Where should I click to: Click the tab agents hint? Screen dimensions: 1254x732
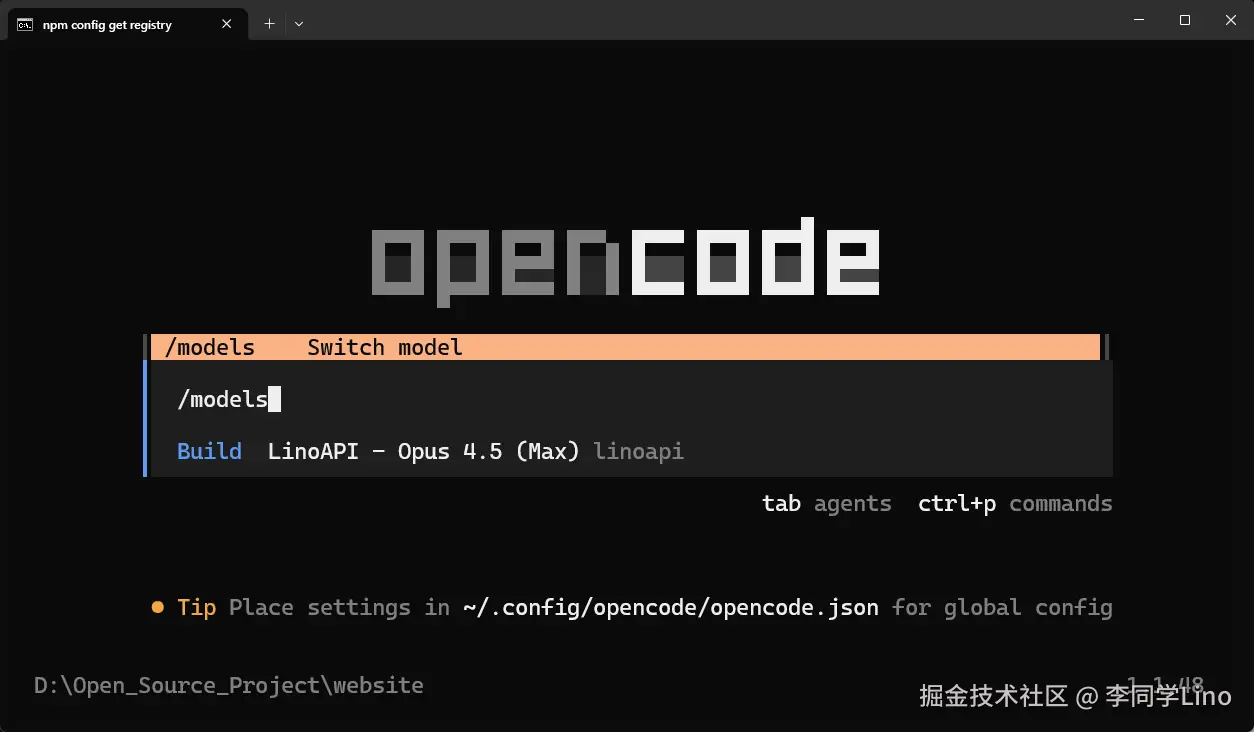pos(826,503)
